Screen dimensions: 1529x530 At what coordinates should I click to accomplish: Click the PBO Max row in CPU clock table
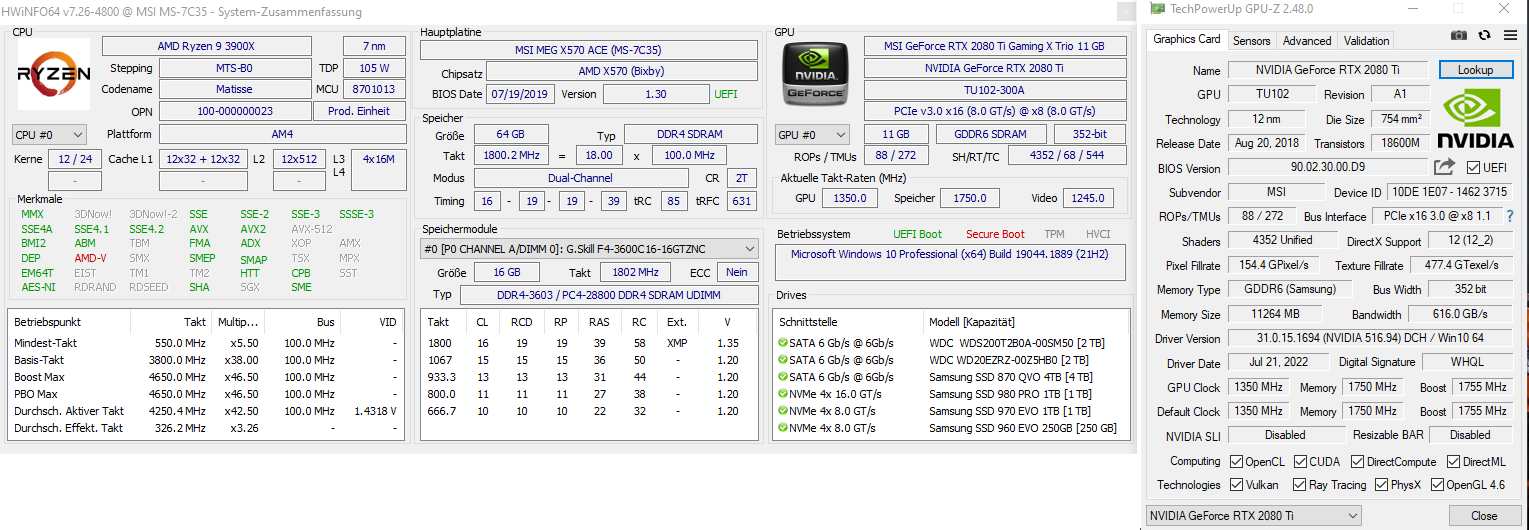[206, 394]
